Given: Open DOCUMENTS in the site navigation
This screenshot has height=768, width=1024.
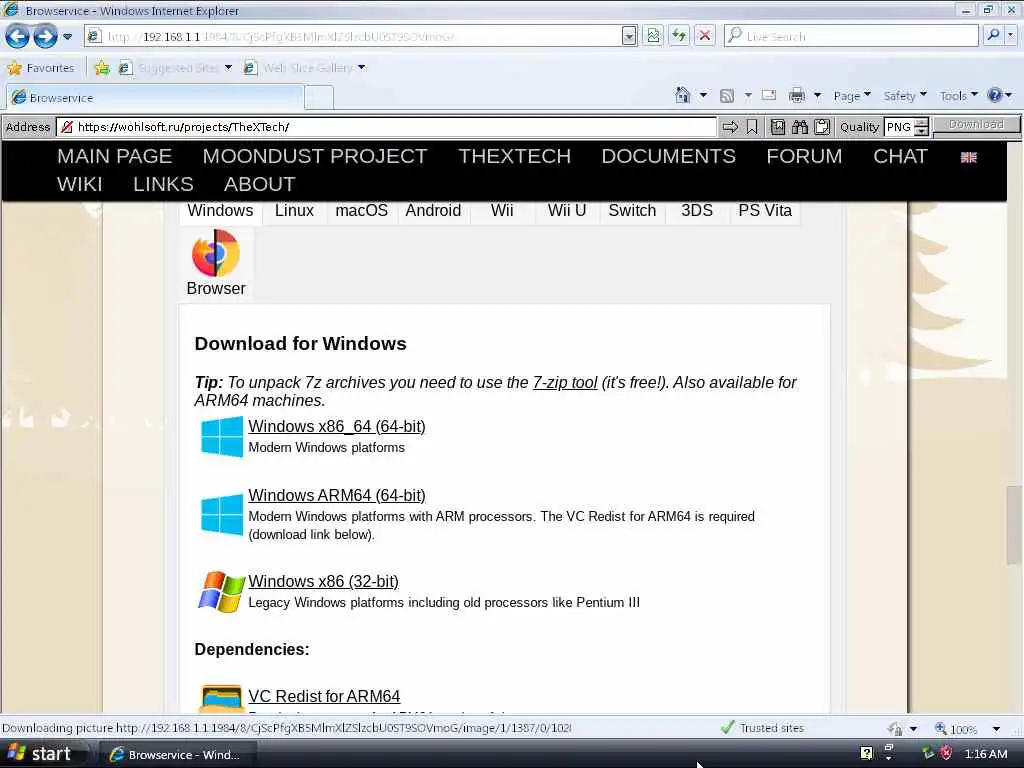Looking at the screenshot, I should pos(669,156).
